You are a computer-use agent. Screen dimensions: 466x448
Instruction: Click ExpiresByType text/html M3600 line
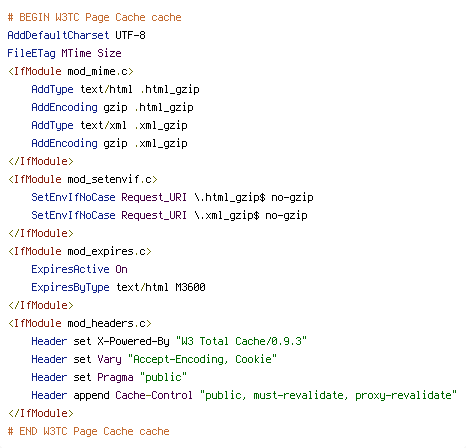[118, 287]
